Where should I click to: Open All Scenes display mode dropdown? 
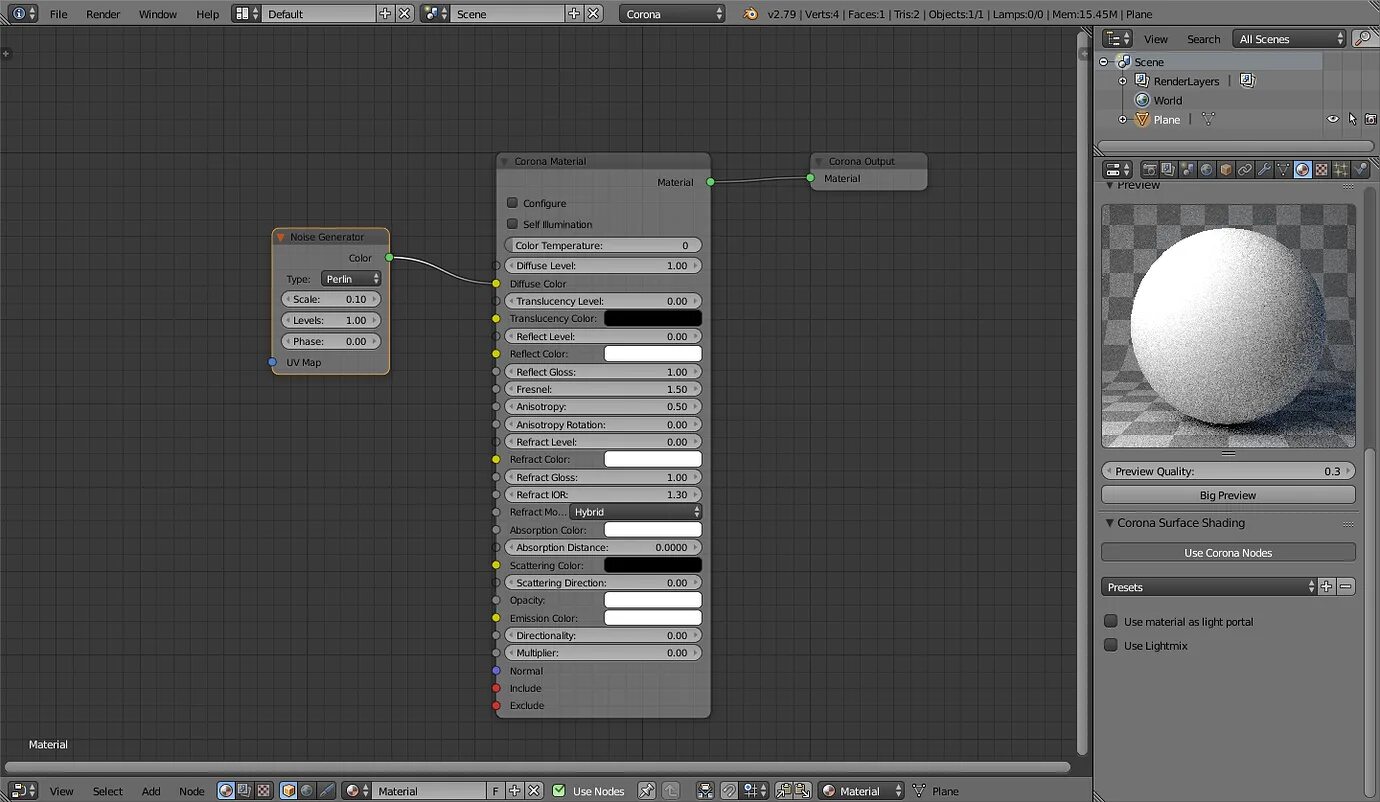(x=1291, y=39)
